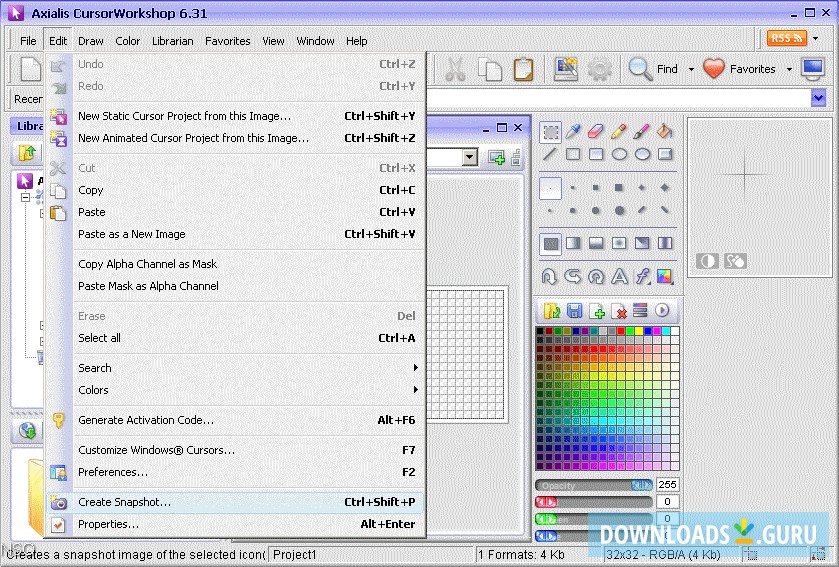The height and width of the screenshot is (567, 839).
Task: Select the straight line drawing tool
Action: [x=550, y=155]
